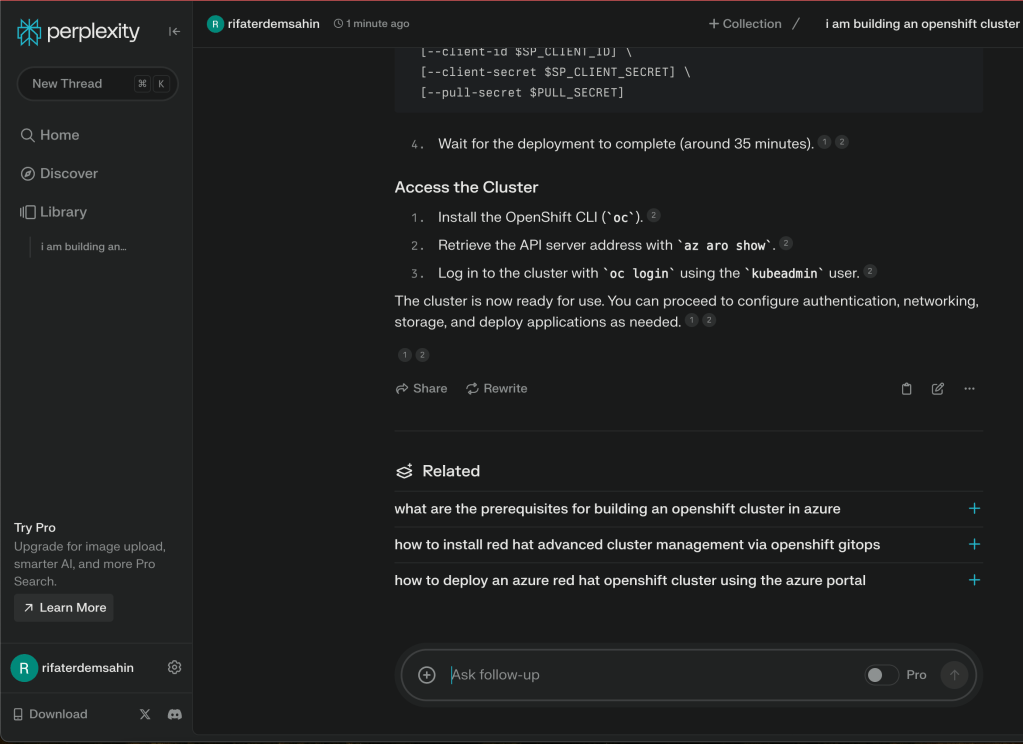This screenshot has width=1023, height=744.
Task: Open the Discord icon
Action: [174, 714]
